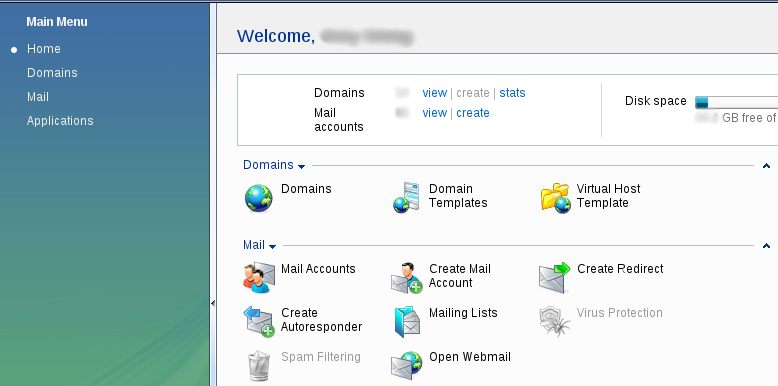Click the Mail Accounts label link
This screenshot has height=386, width=778.
click(318, 268)
